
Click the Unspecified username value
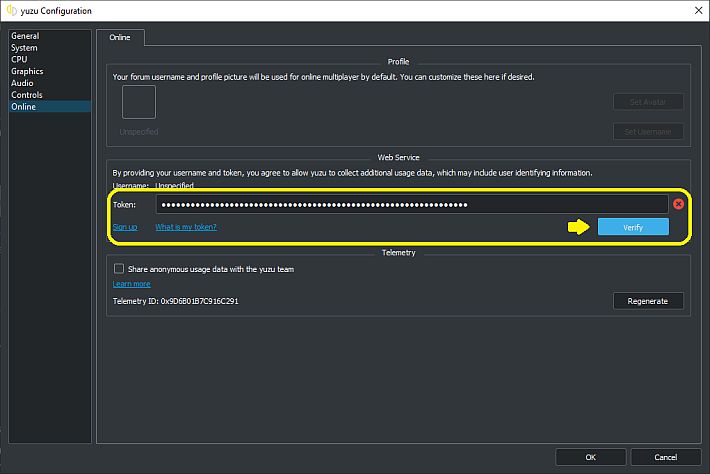tap(174, 185)
